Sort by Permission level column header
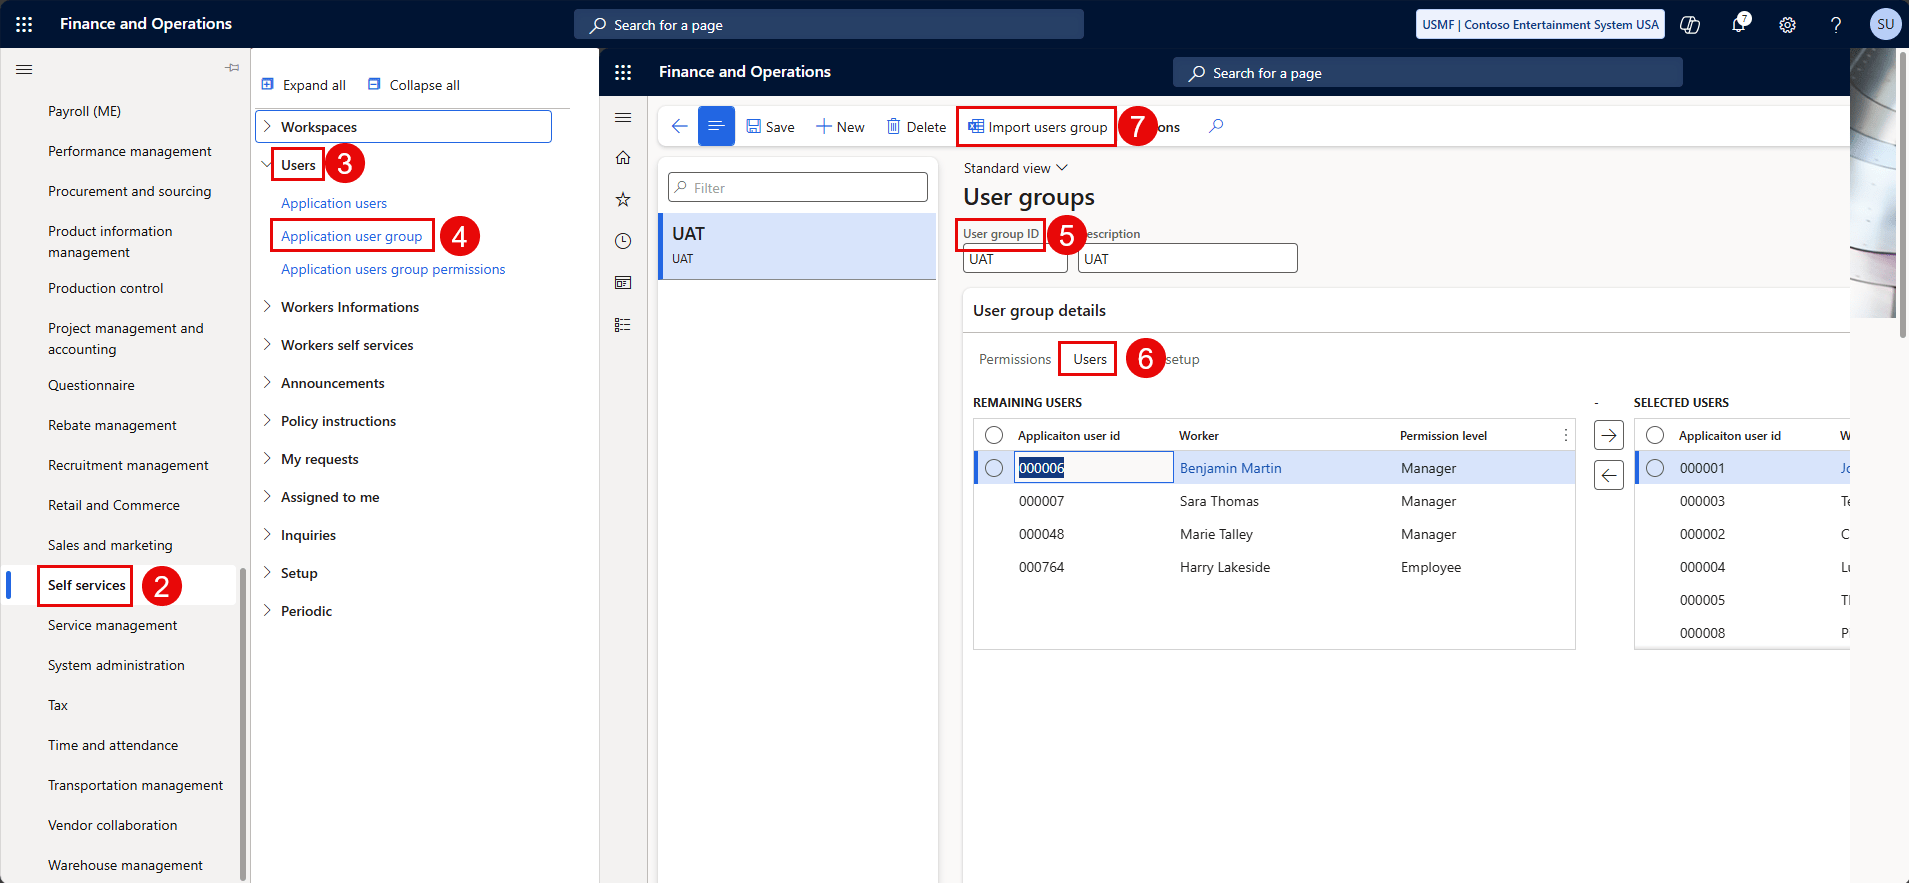The height and width of the screenshot is (883, 1909). pyautogui.click(x=1443, y=436)
